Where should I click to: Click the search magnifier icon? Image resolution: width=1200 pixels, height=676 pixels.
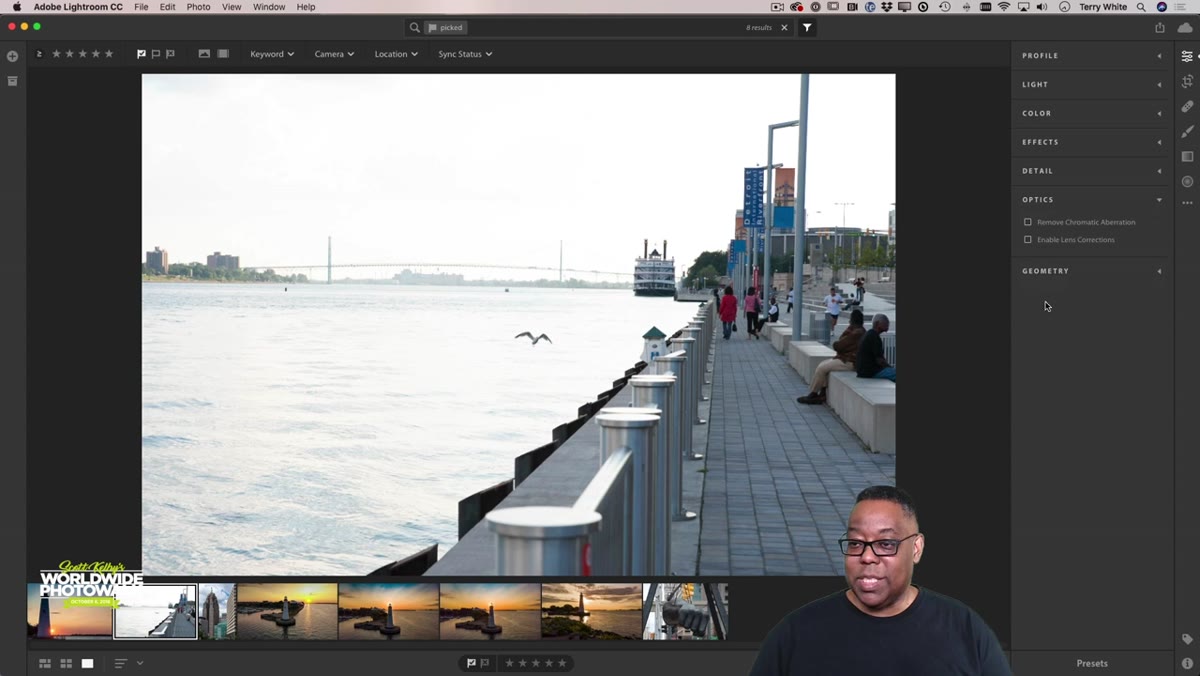coord(414,28)
